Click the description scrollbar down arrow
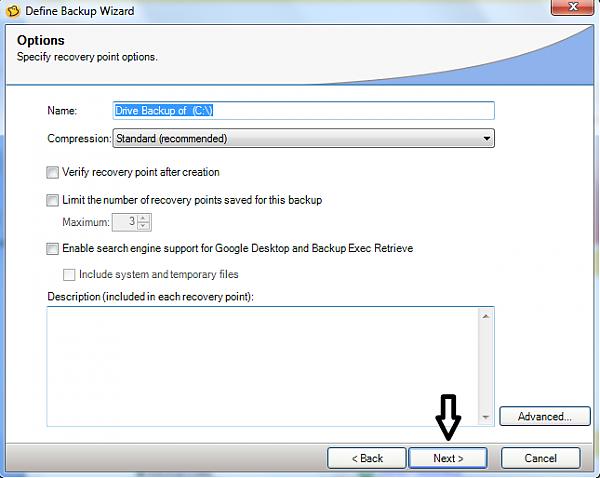Viewport: 600px width, 478px height. pyautogui.click(x=486, y=417)
